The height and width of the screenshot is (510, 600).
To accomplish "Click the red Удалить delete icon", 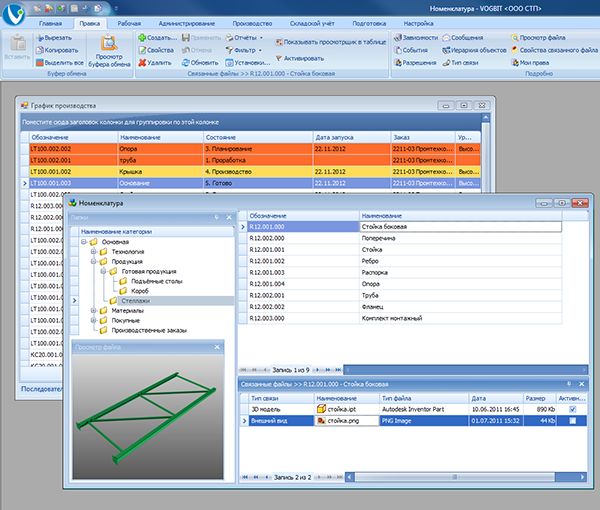I will pos(140,61).
